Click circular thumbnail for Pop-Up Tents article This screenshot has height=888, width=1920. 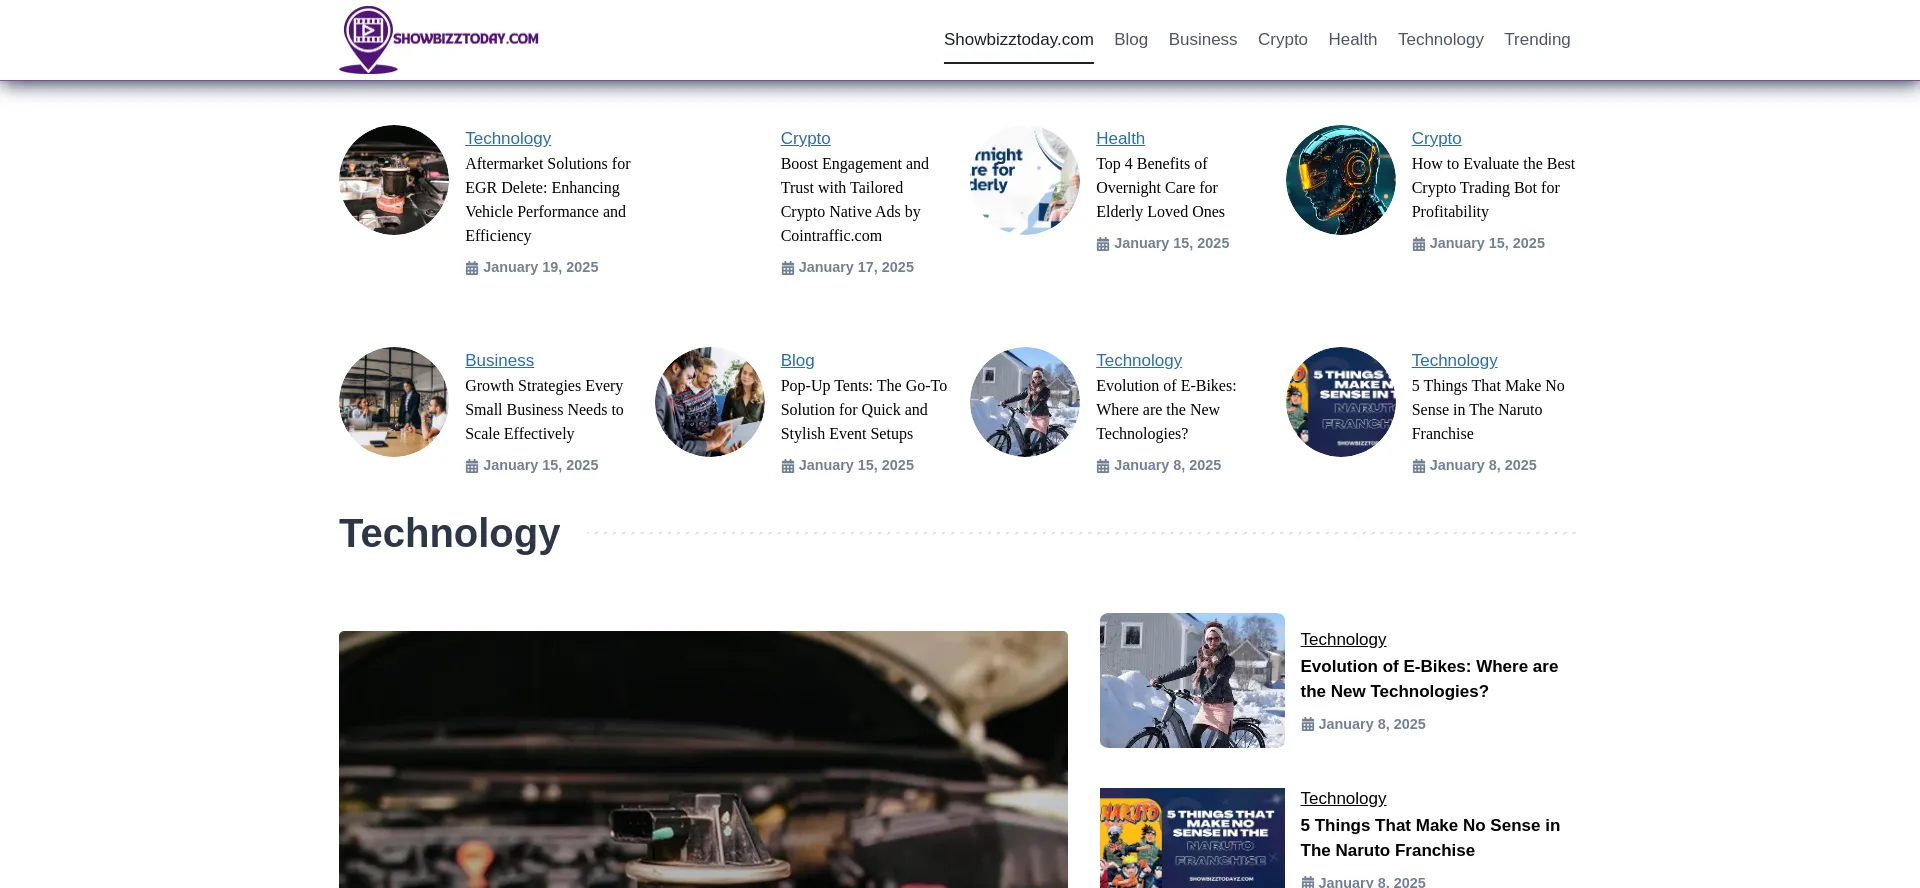(710, 402)
